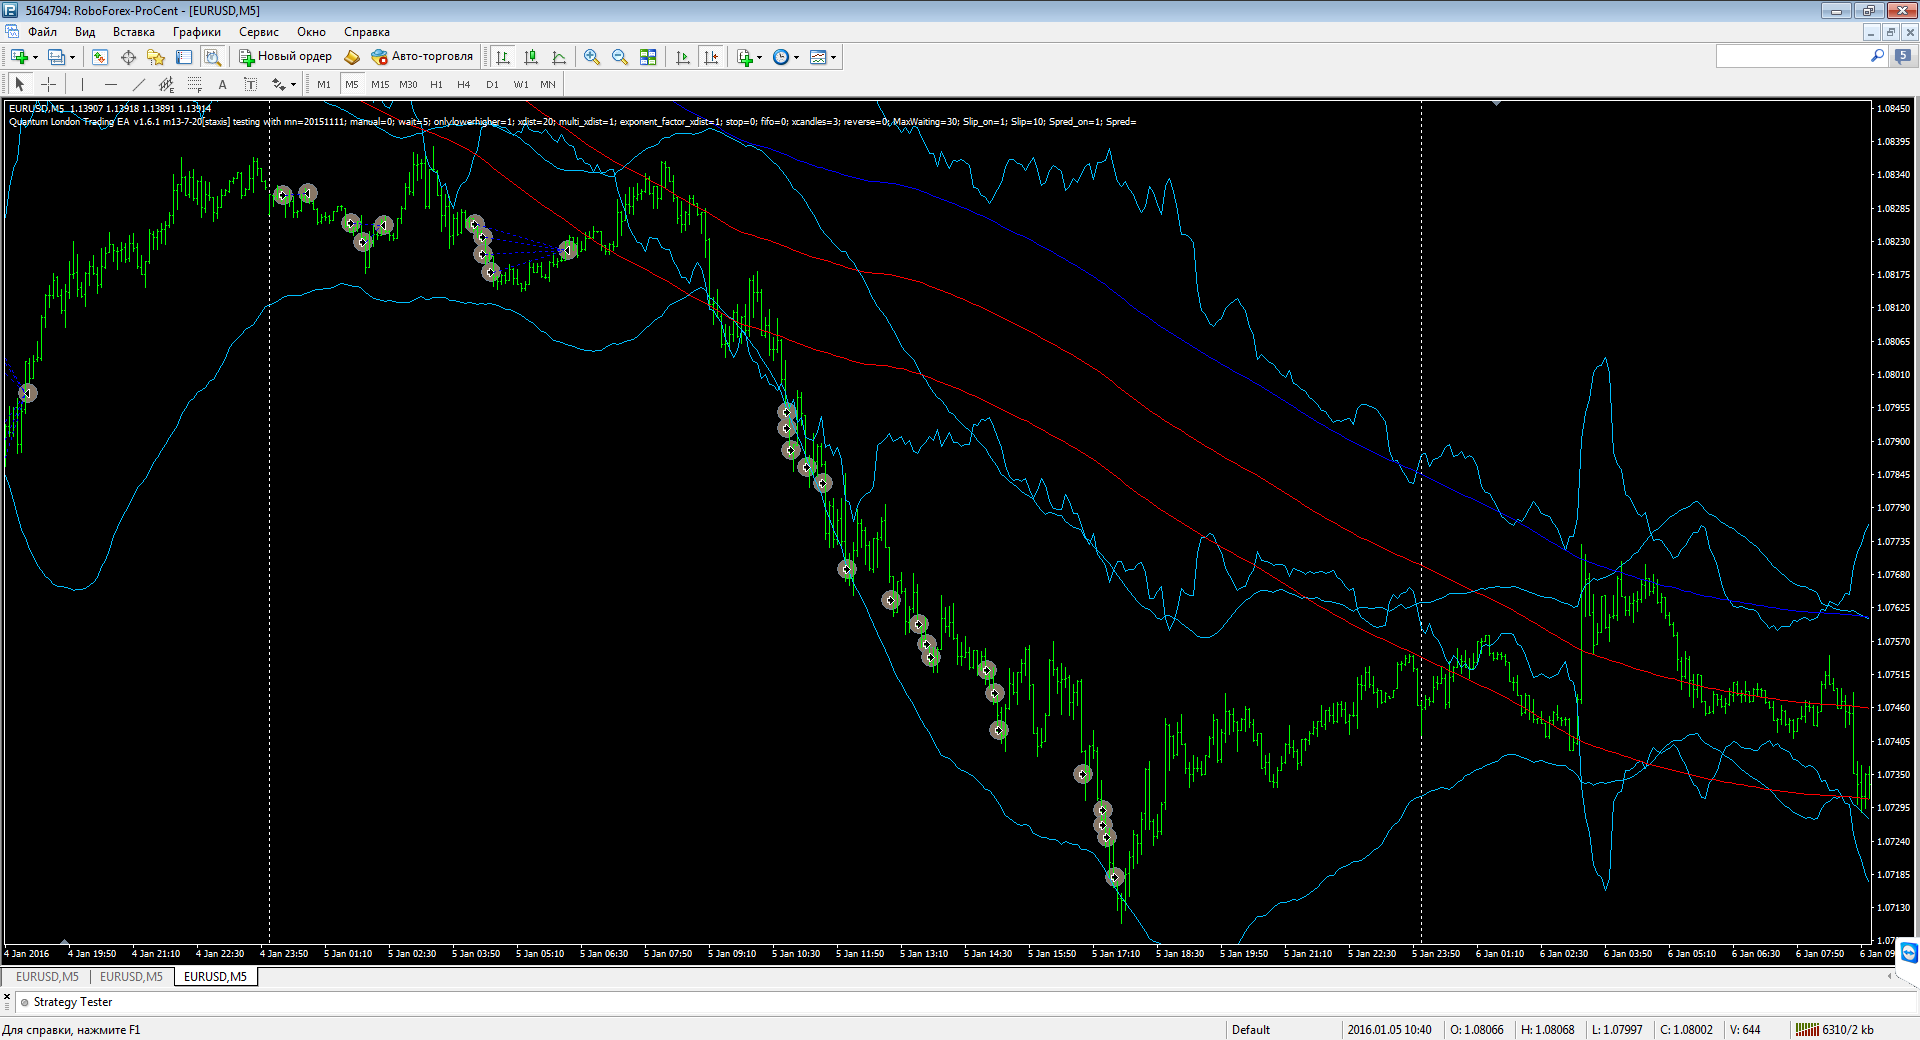Click the Default profile status bar entry
Image resolution: width=1920 pixels, height=1040 pixels.
1251,1030
